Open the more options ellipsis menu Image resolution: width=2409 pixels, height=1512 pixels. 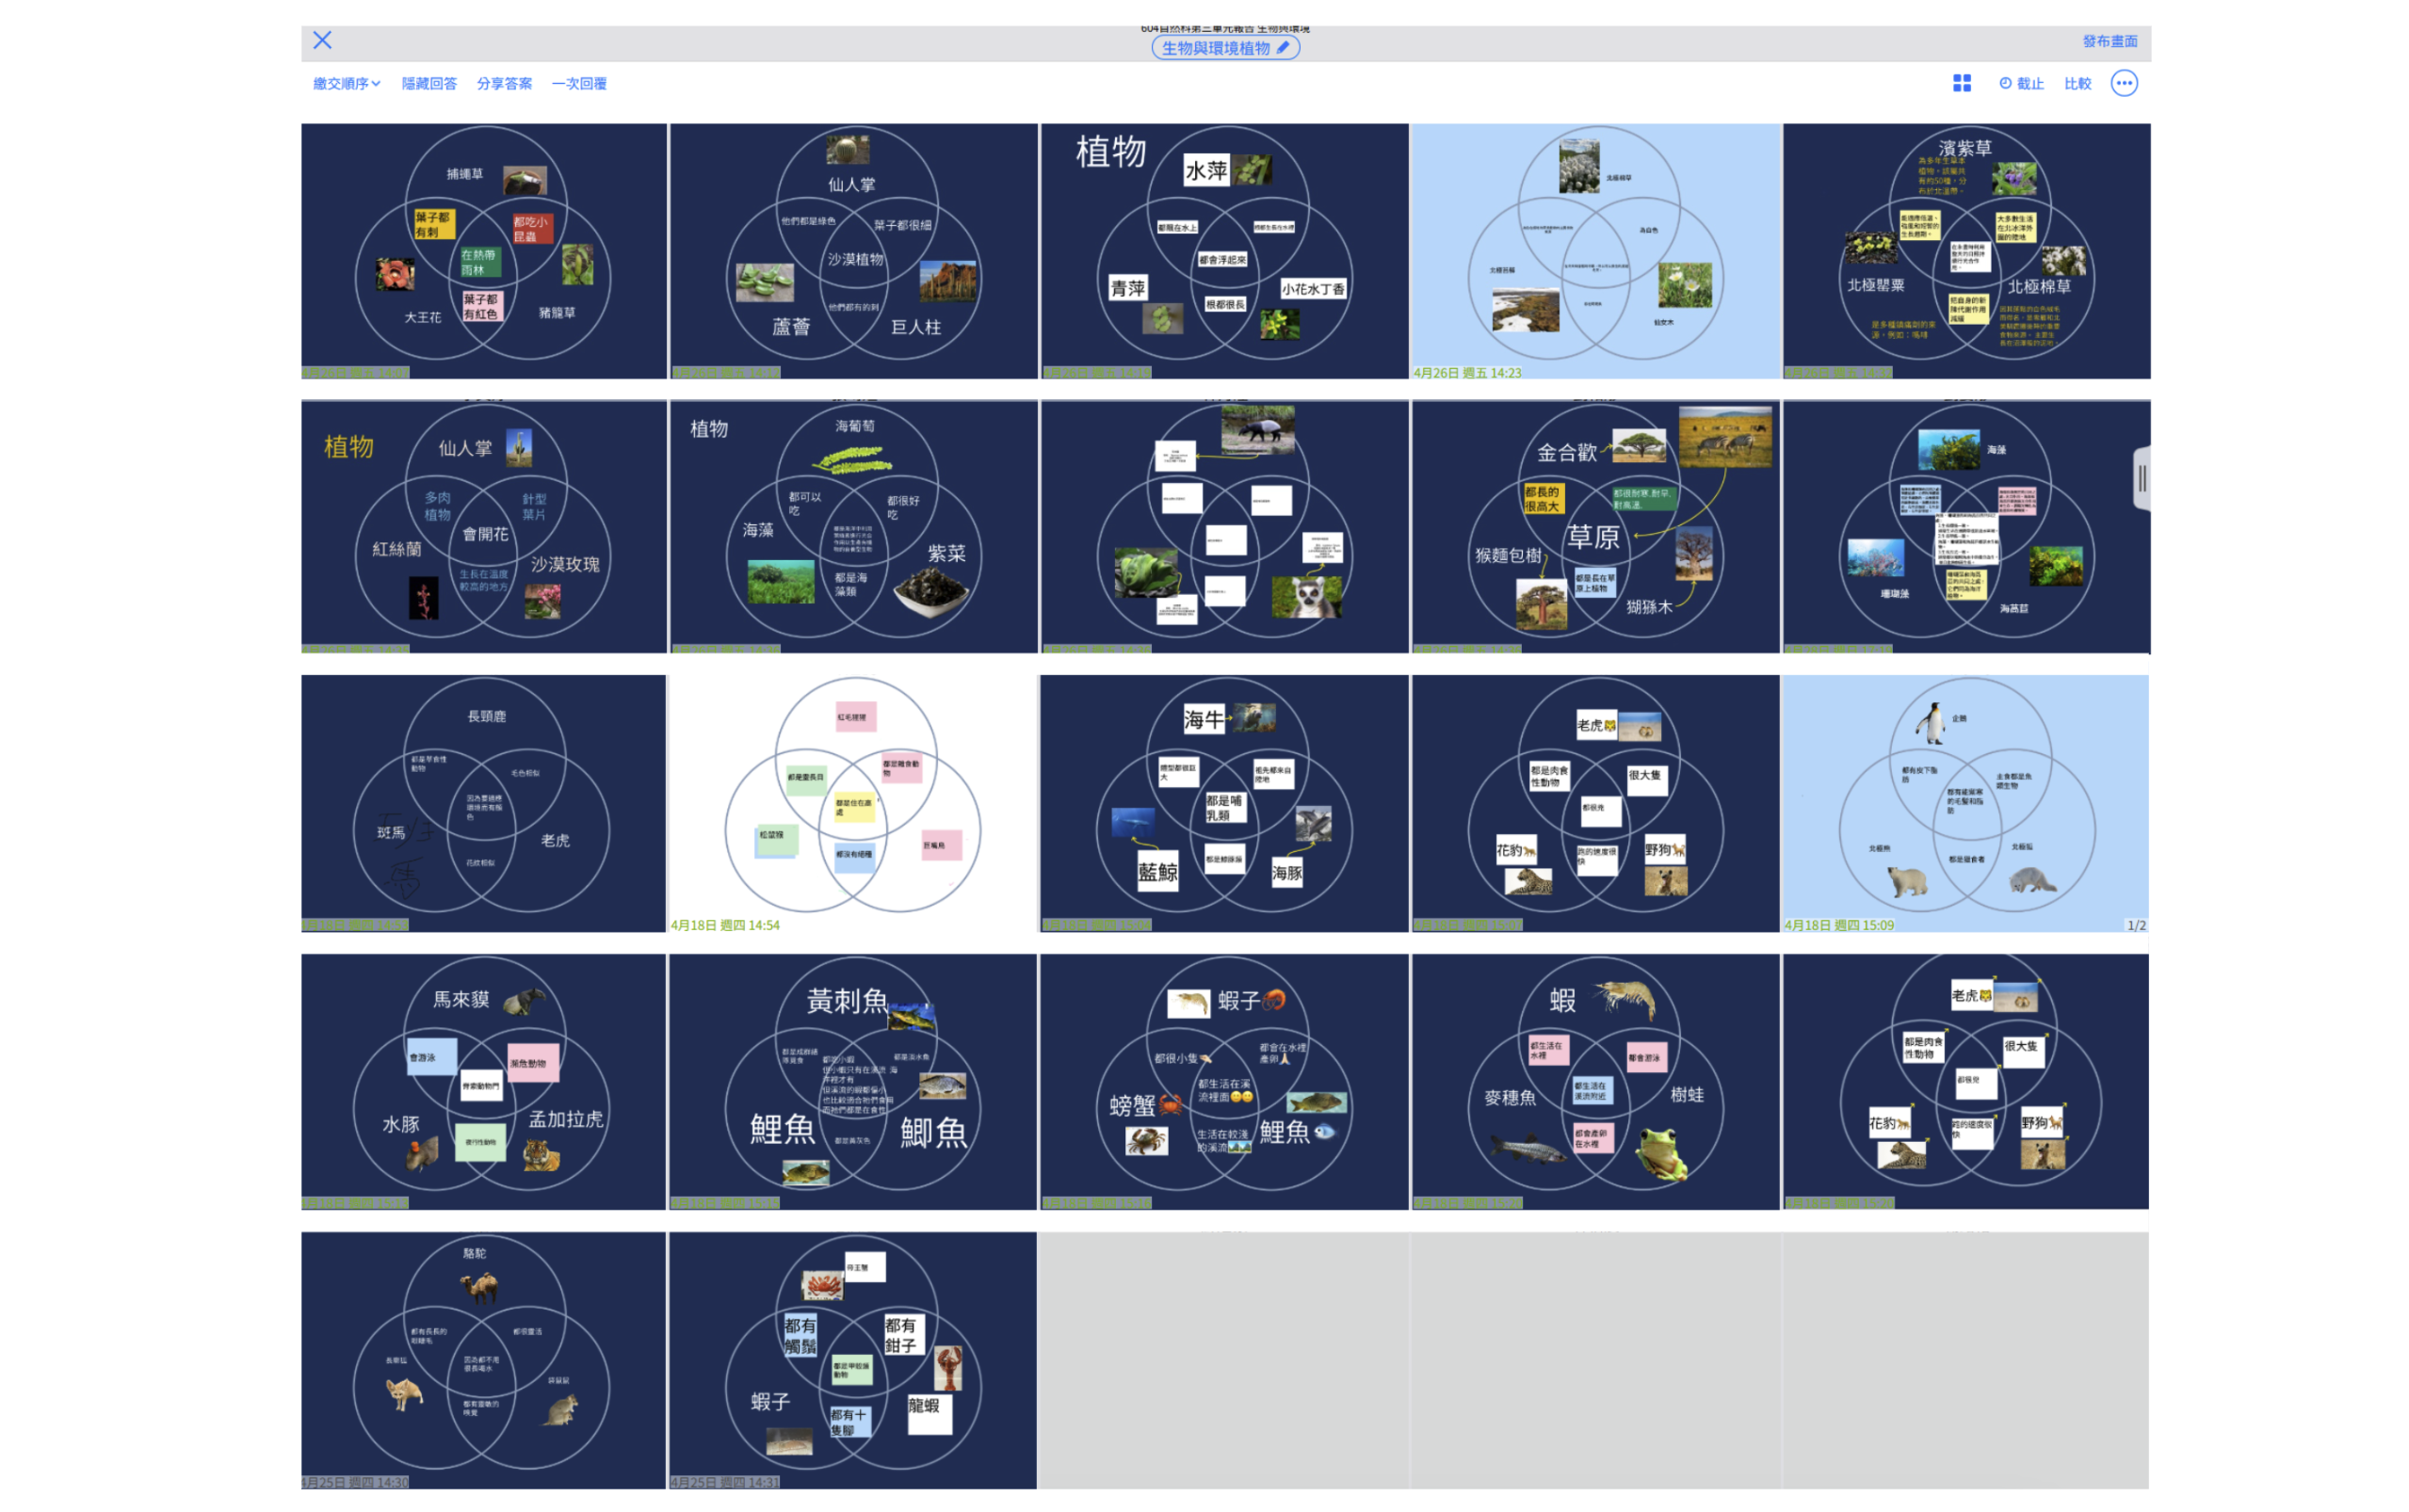click(x=2123, y=83)
